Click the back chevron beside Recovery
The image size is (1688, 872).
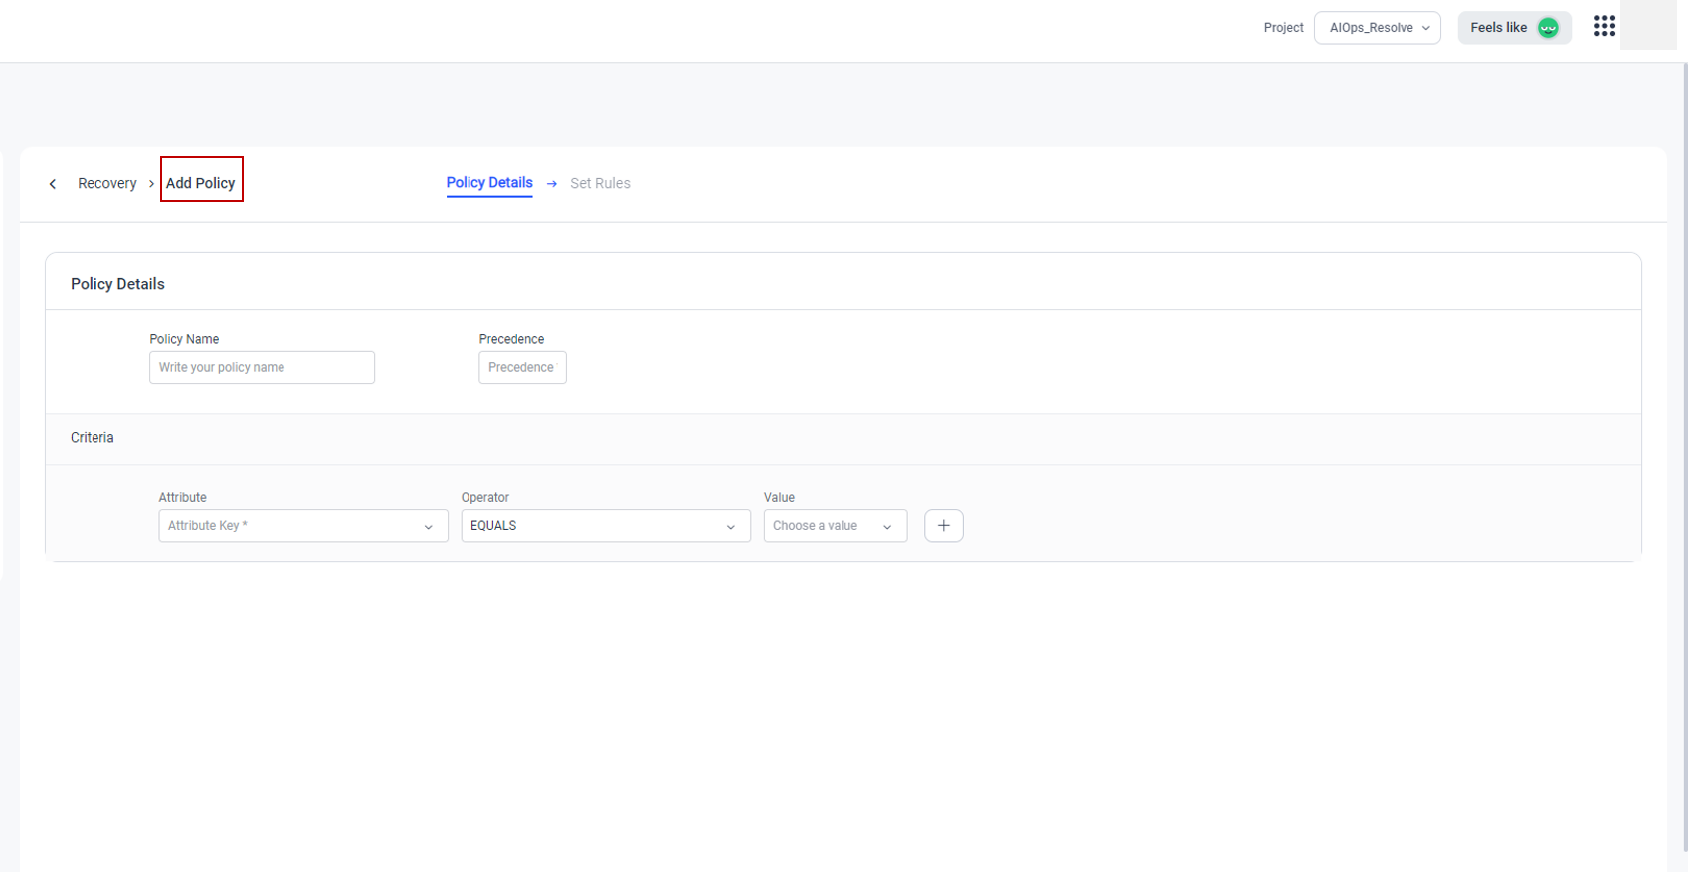pos(53,184)
